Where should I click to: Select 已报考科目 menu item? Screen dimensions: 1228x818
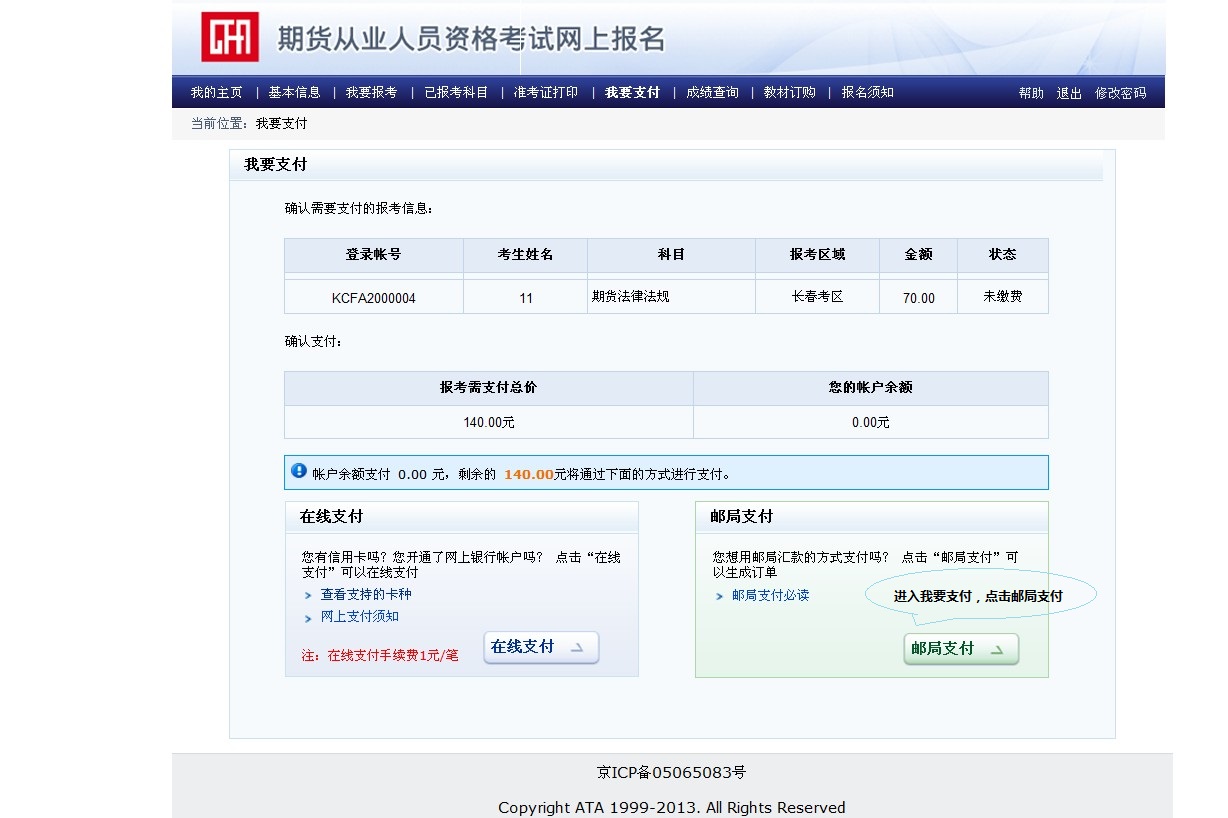[x=456, y=93]
